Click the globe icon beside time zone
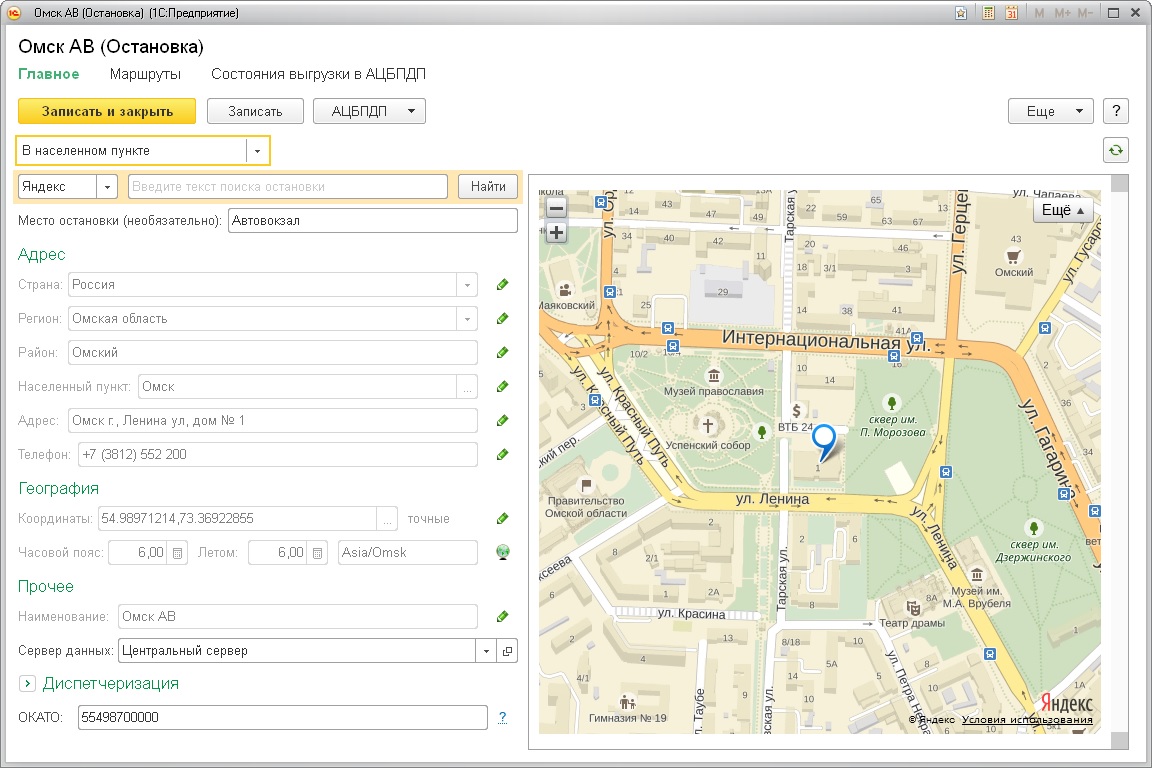The width and height of the screenshot is (1152, 768). [503, 552]
